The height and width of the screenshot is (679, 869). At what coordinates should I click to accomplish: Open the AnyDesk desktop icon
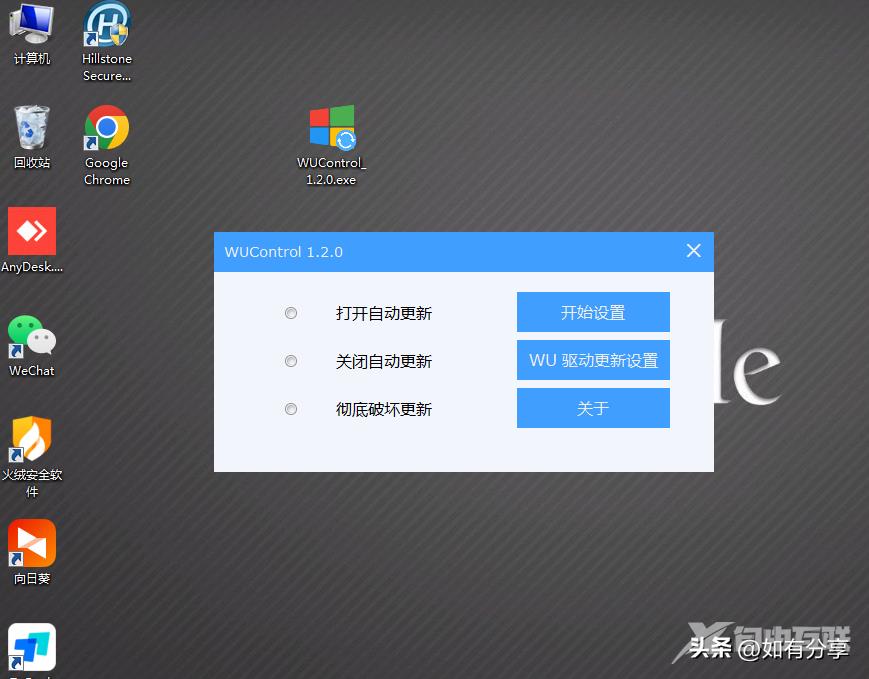[x=32, y=232]
